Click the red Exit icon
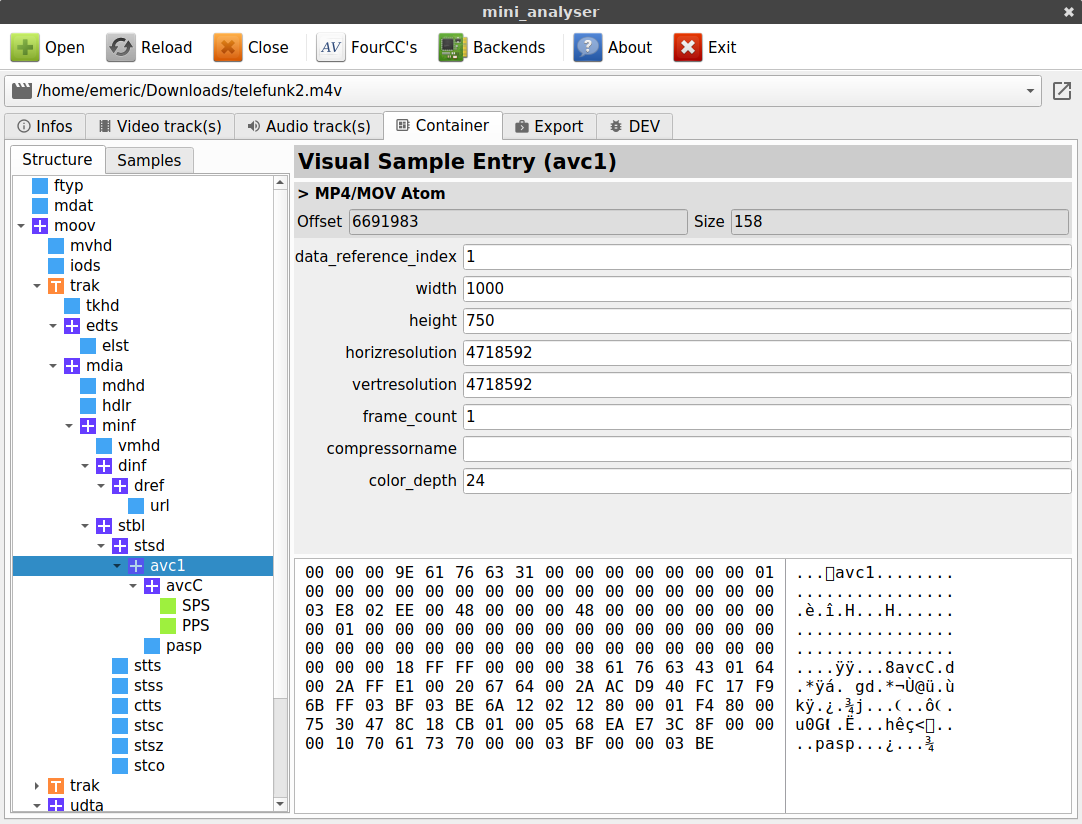The width and height of the screenshot is (1082, 824). [687, 48]
